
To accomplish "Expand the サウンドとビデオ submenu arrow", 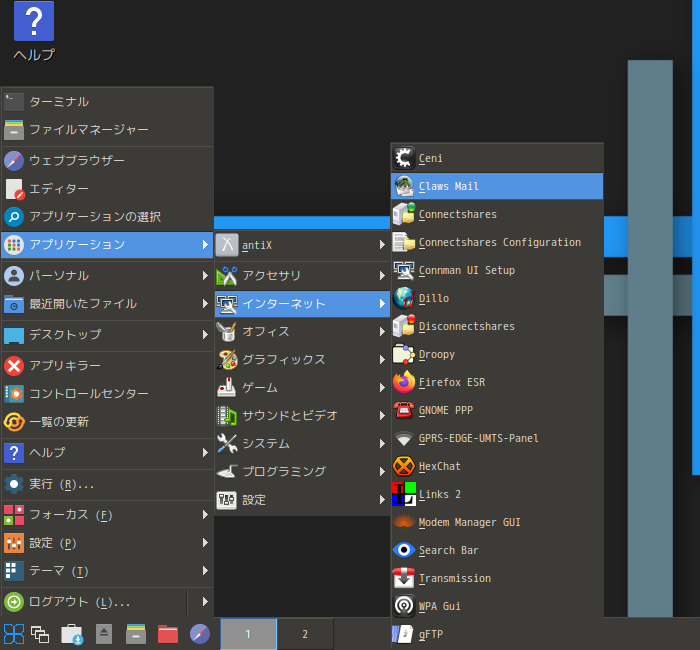I will pyautogui.click(x=382, y=416).
